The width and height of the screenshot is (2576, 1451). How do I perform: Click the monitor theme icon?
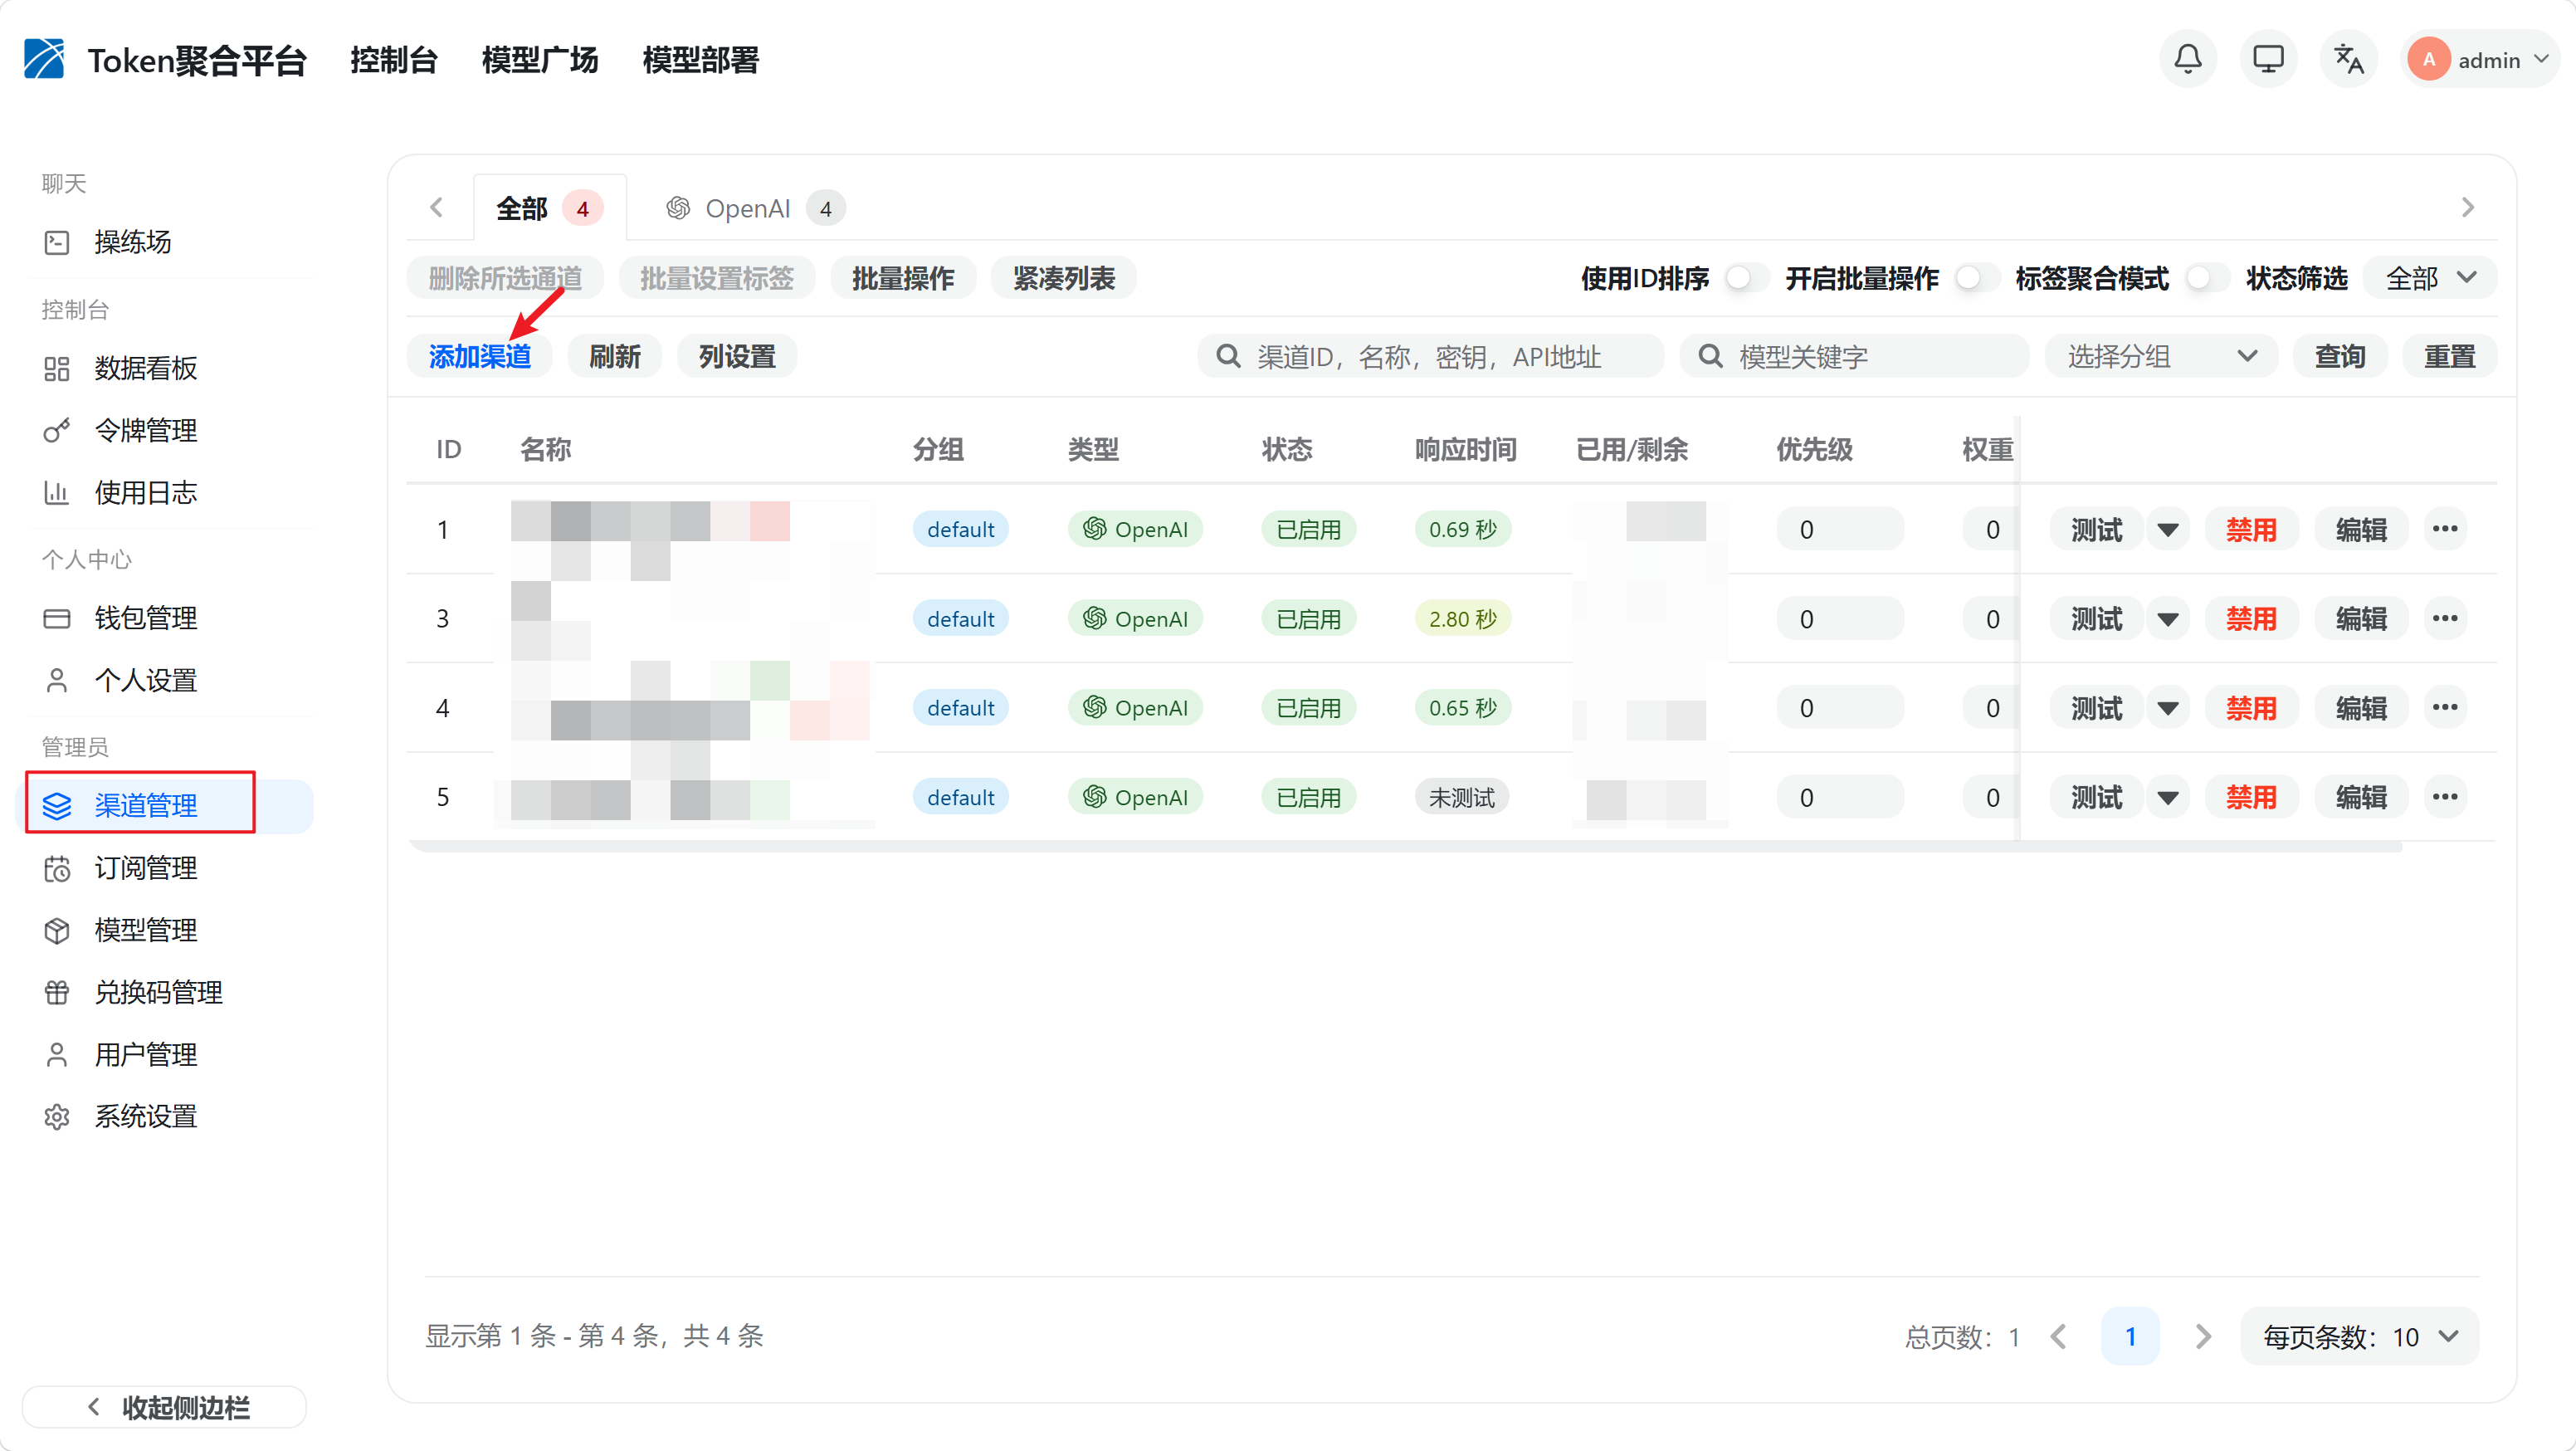(2268, 60)
